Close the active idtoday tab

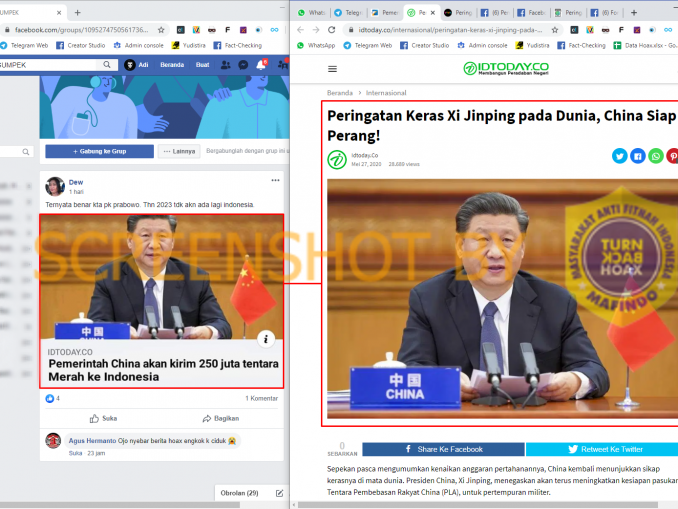[433, 13]
